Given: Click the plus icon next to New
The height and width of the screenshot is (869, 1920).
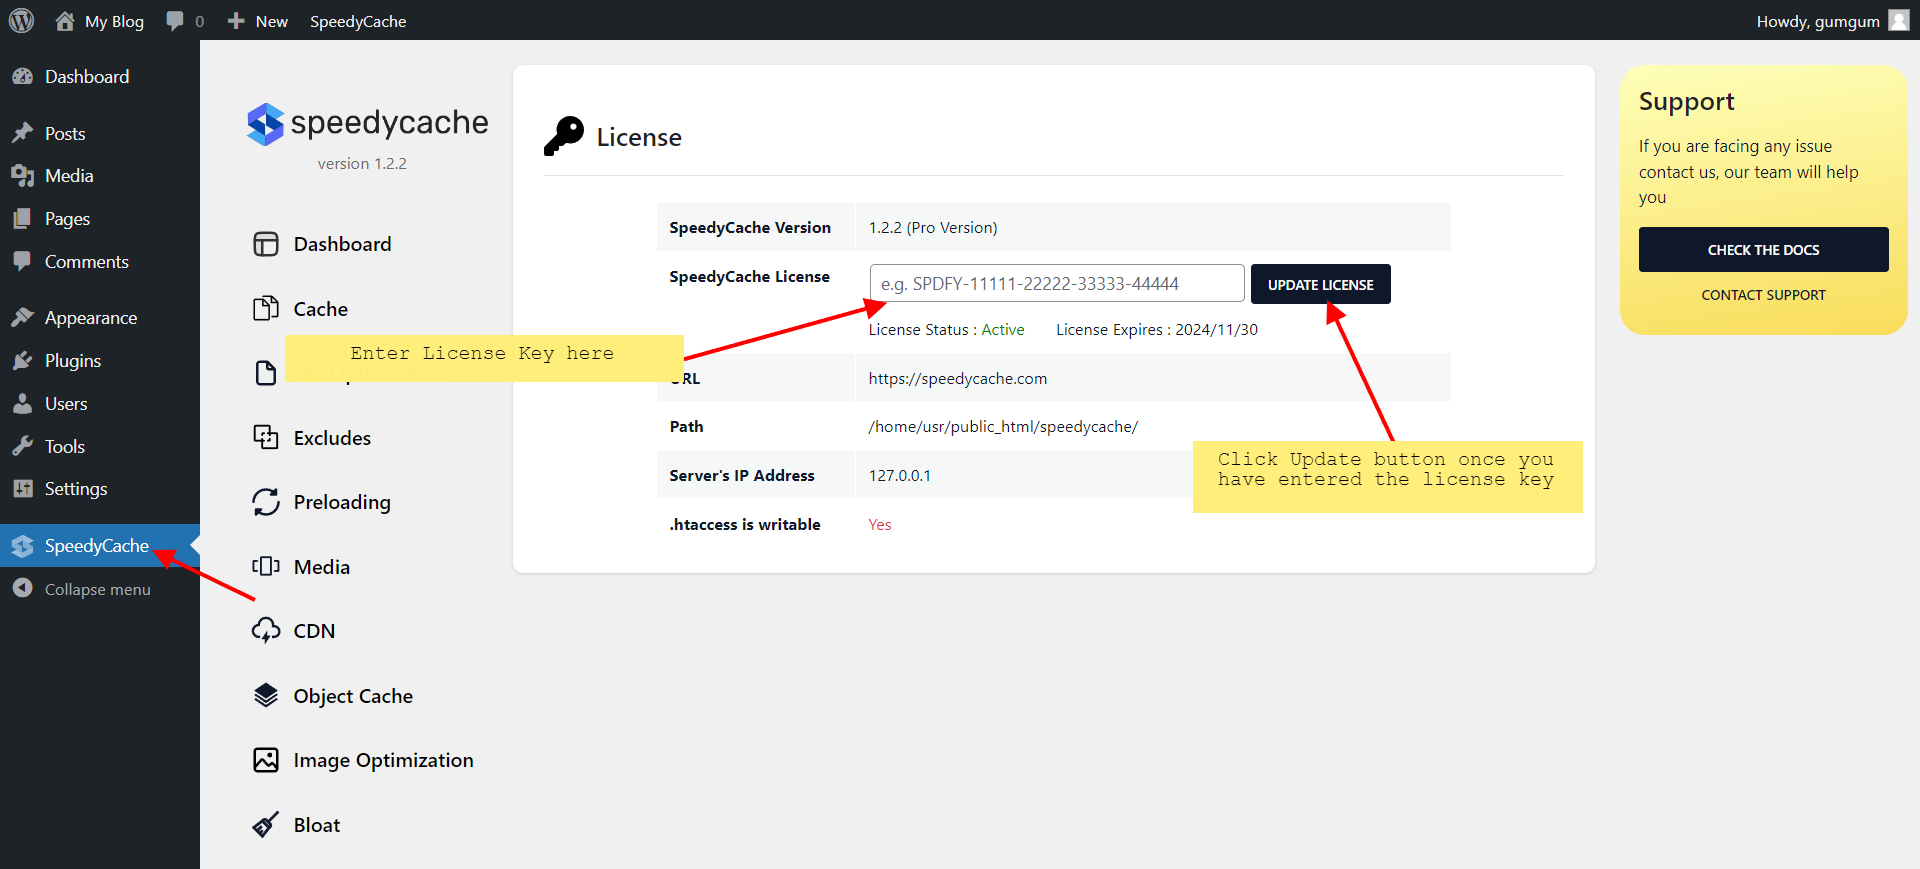Looking at the screenshot, I should point(236,20).
